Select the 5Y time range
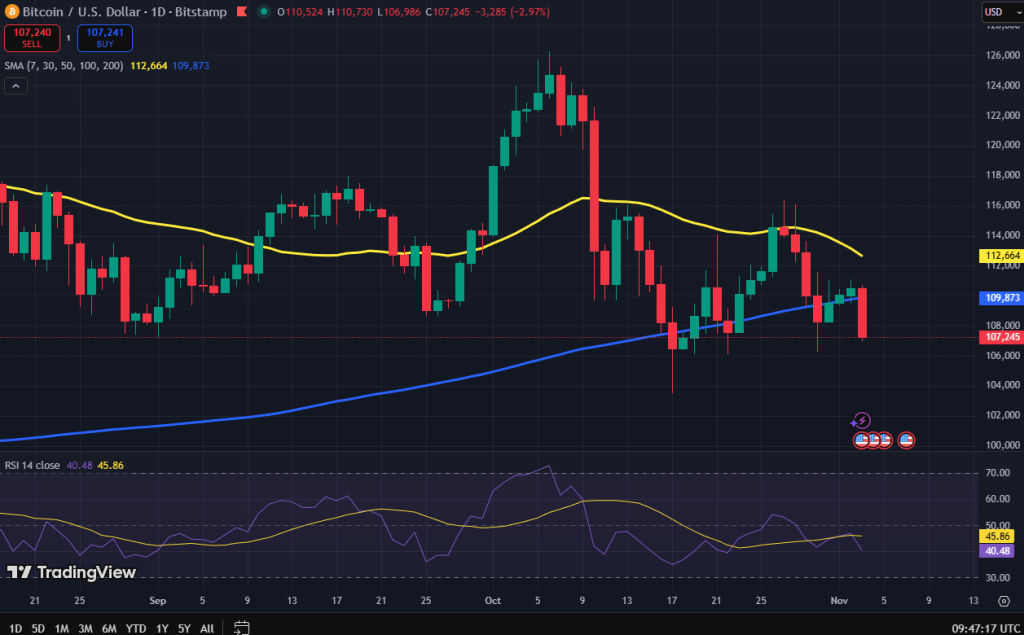1024x635 pixels. [x=184, y=628]
